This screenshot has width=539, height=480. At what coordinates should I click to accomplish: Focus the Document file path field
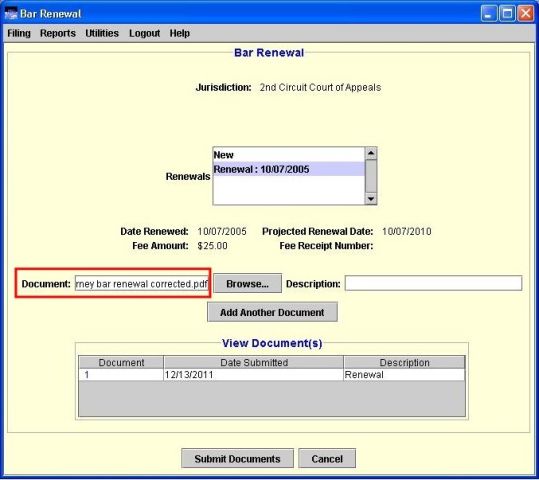[x=142, y=284]
